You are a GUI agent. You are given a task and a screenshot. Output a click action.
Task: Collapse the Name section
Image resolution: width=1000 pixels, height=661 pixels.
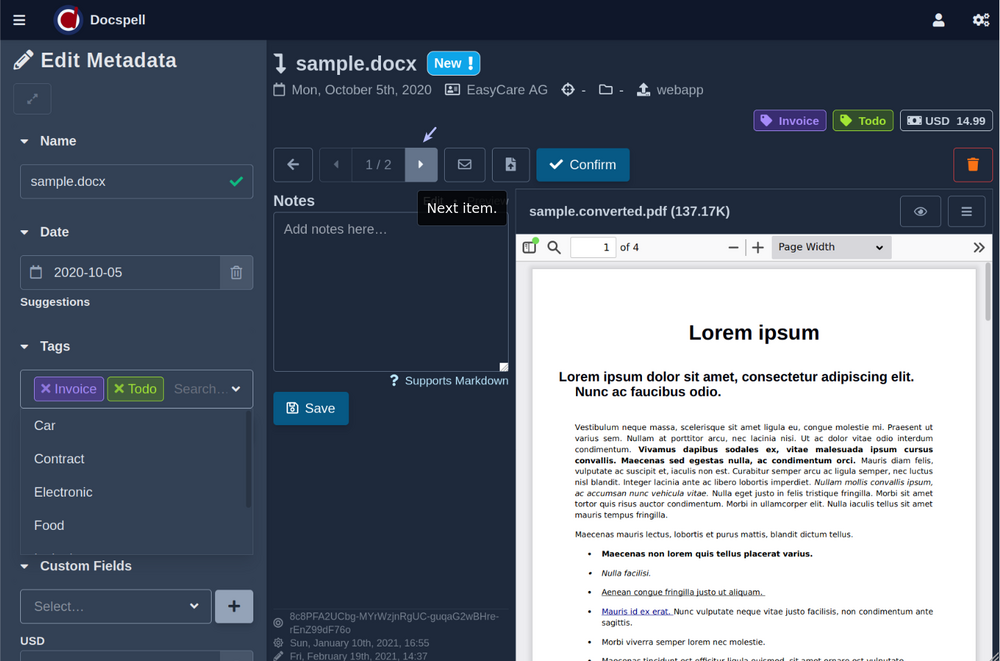pyautogui.click(x=25, y=142)
